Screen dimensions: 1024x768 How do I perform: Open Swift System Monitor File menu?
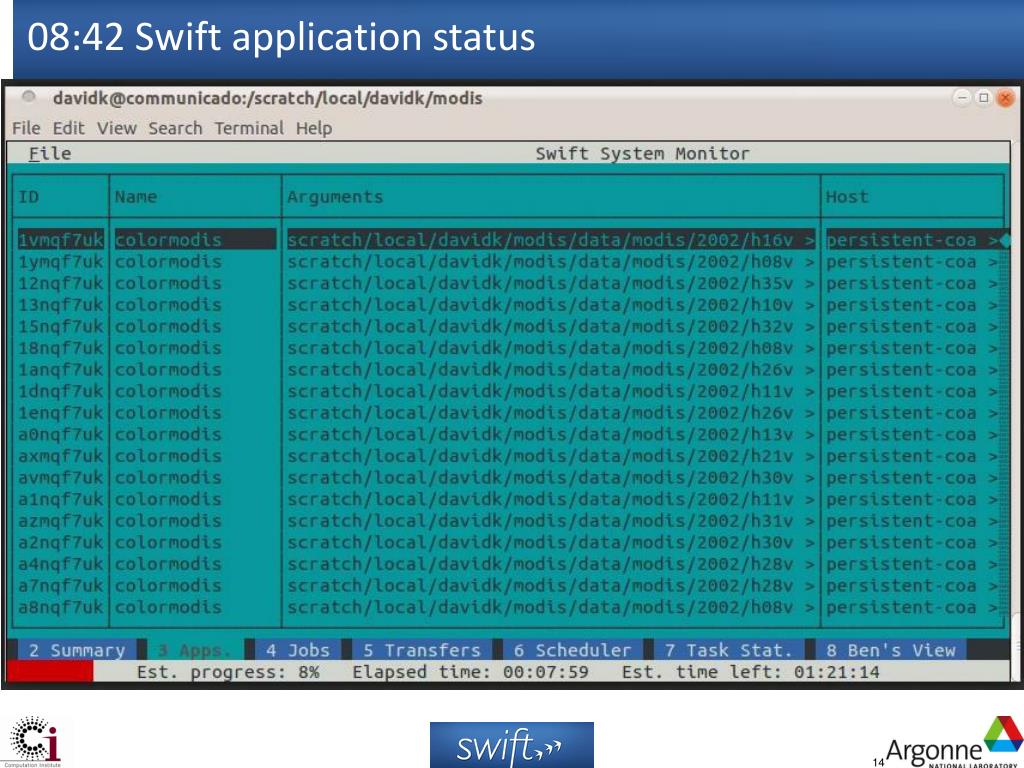(50, 153)
